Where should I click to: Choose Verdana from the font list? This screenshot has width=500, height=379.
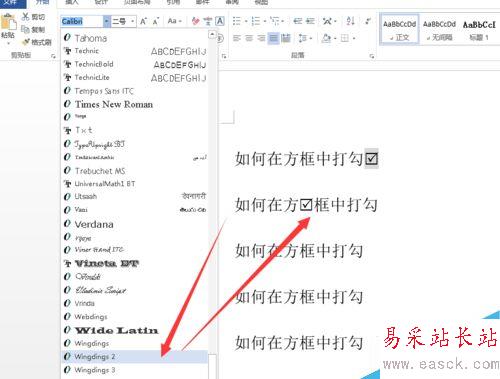pos(135,224)
